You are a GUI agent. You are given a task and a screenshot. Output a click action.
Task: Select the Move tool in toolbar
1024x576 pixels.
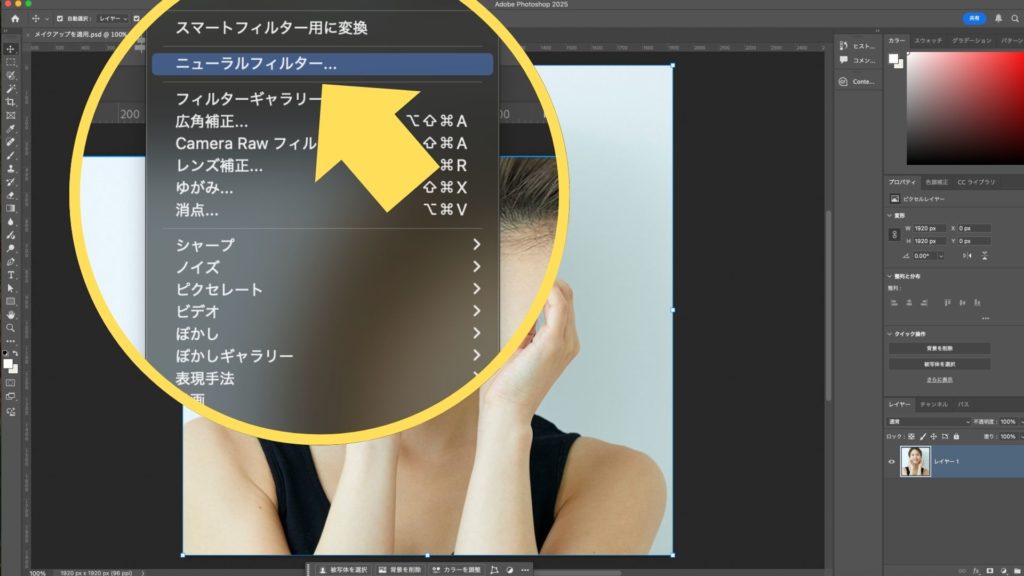(11, 49)
